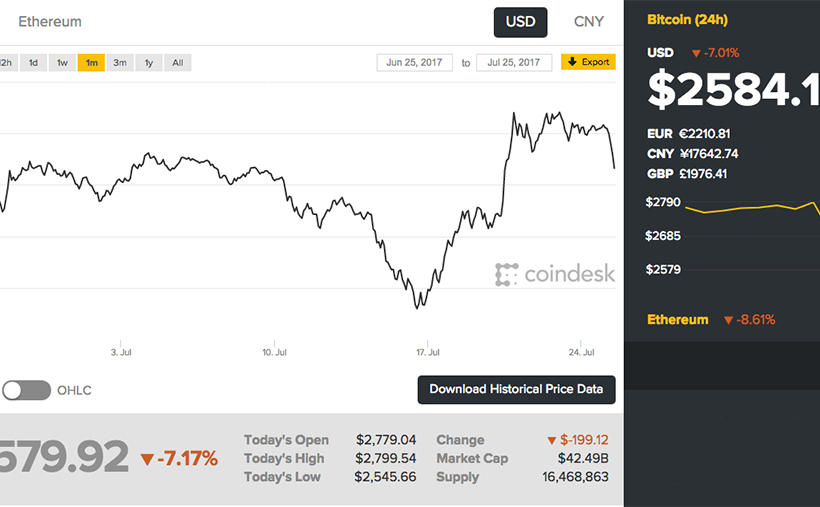This screenshot has width=820, height=507.
Task: Switch currency to CNY
Action: click(589, 22)
